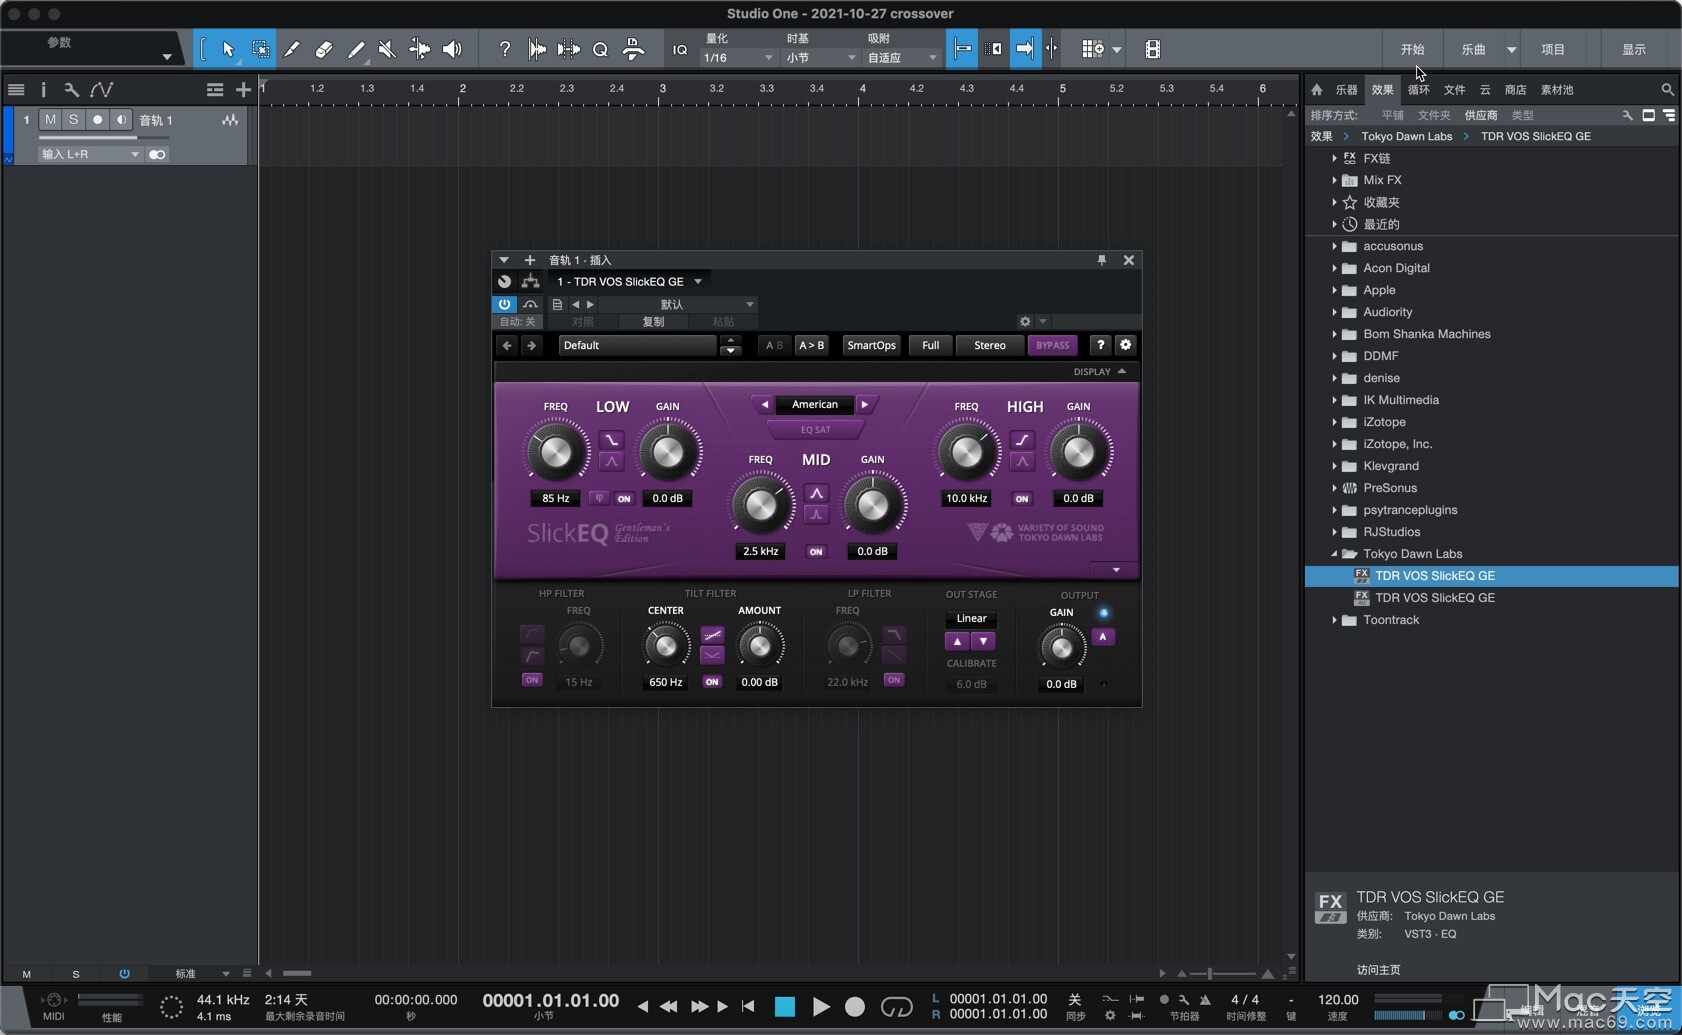Select the Listen speaker tool
This screenshot has height=1035, width=1682.
[452, 49]
